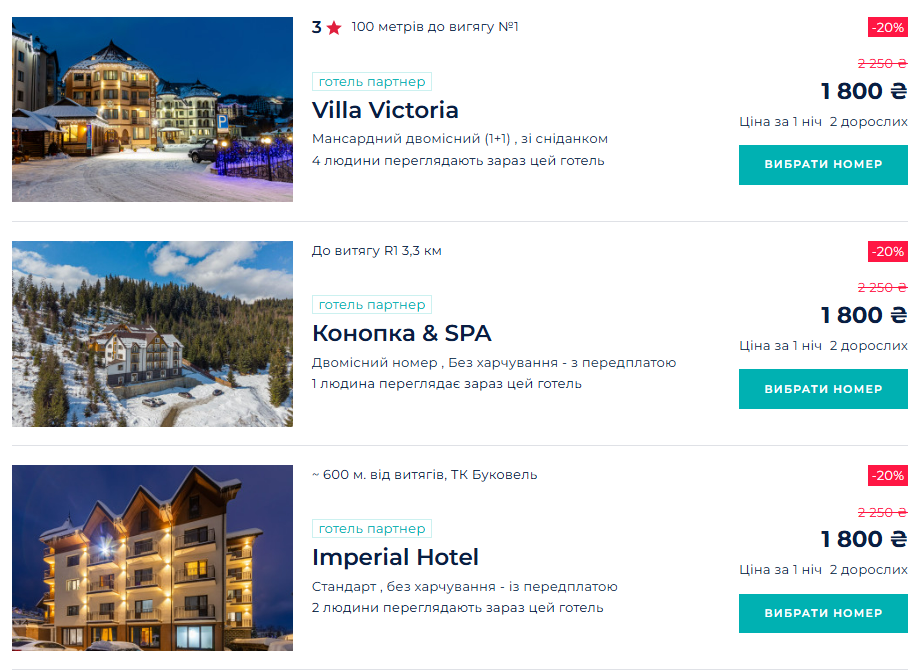The height and width of the screenshot is (671, 920).
Task: Click 'До витягу R1 3,3 км' distance text
Action: [x=376, y=251]
